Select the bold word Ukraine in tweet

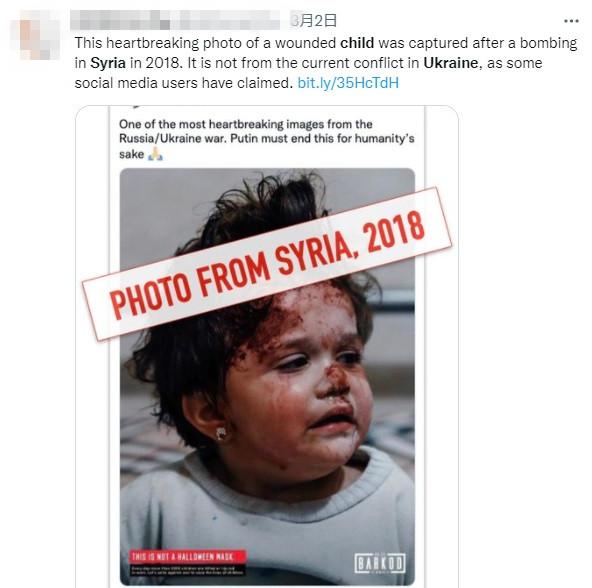(451, 63)
